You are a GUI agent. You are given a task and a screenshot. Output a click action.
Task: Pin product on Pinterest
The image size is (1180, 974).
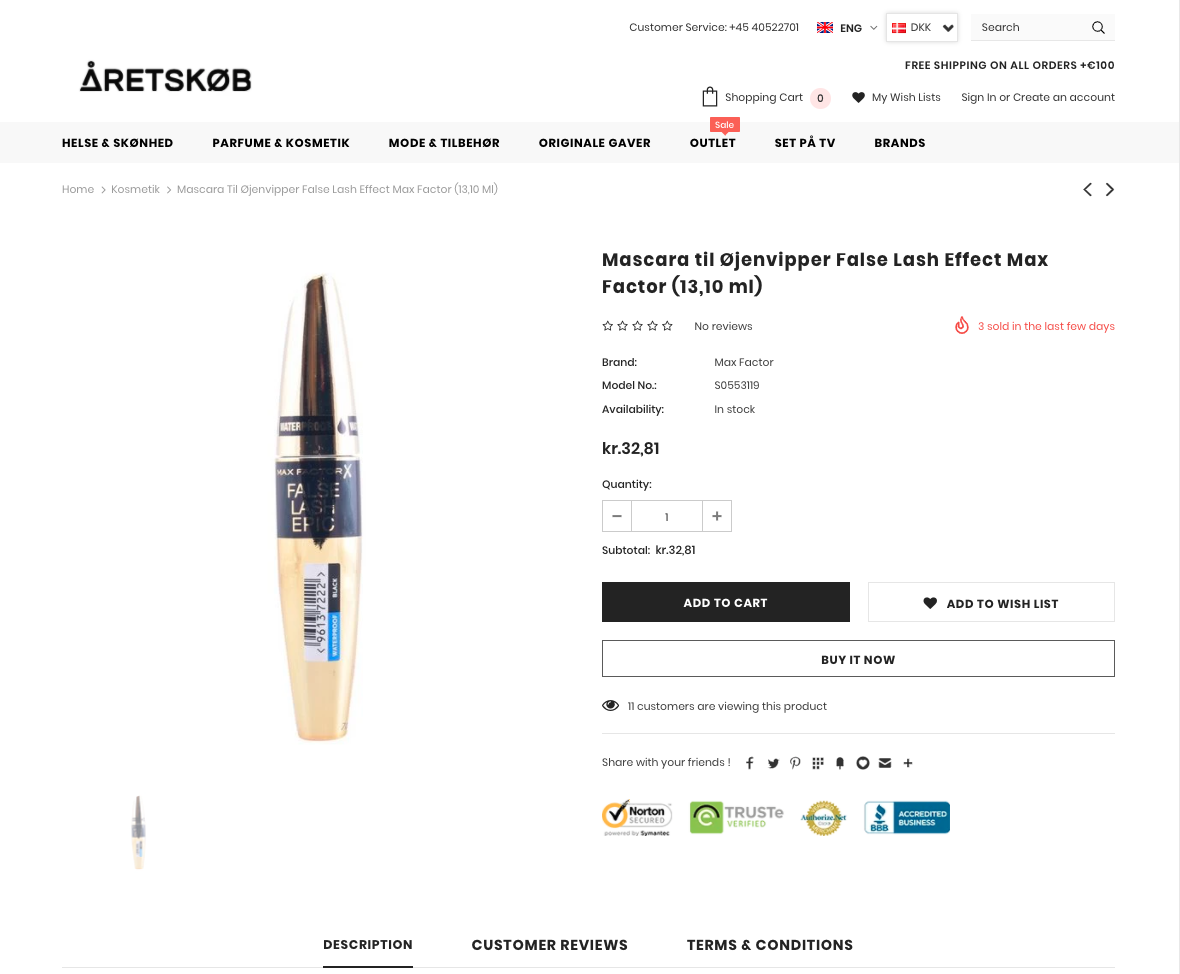(x=795, y=763)
